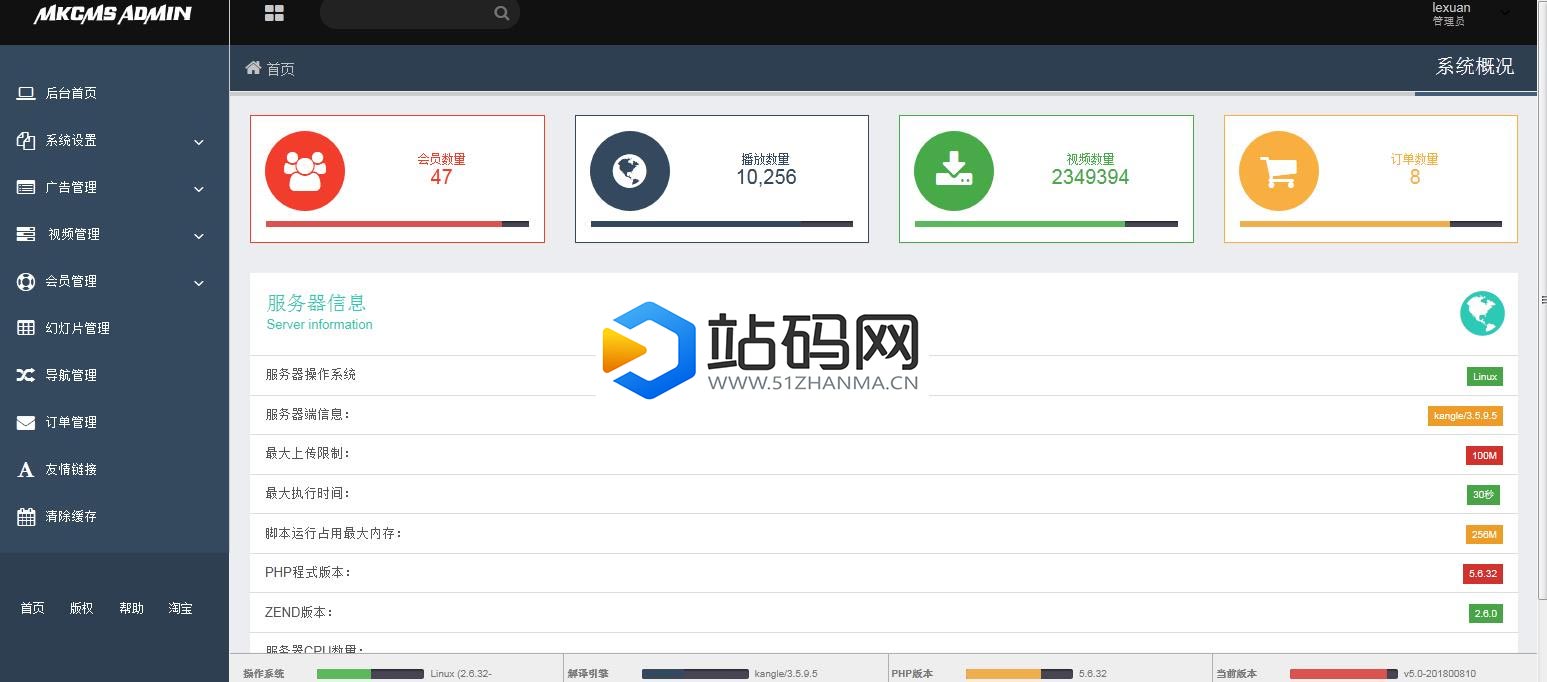Screen dimensions: 1547x682
Task: Click the green 30秒 badge
Action: (x=1483, y=495)
